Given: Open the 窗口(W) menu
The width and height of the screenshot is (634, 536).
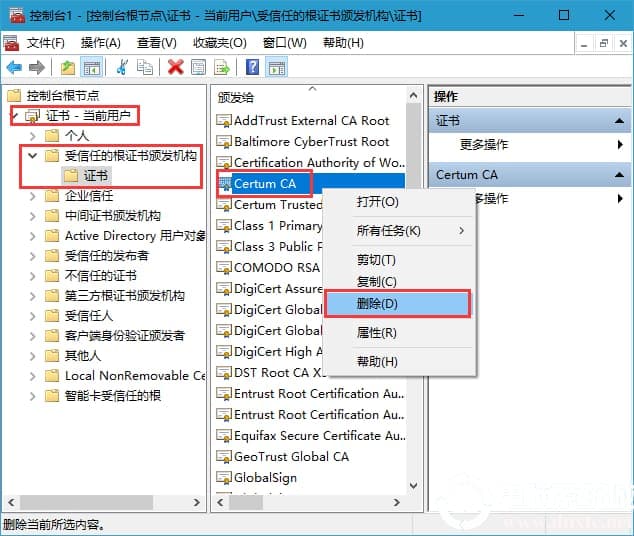Looking at the screenshot, I should 285,43.
